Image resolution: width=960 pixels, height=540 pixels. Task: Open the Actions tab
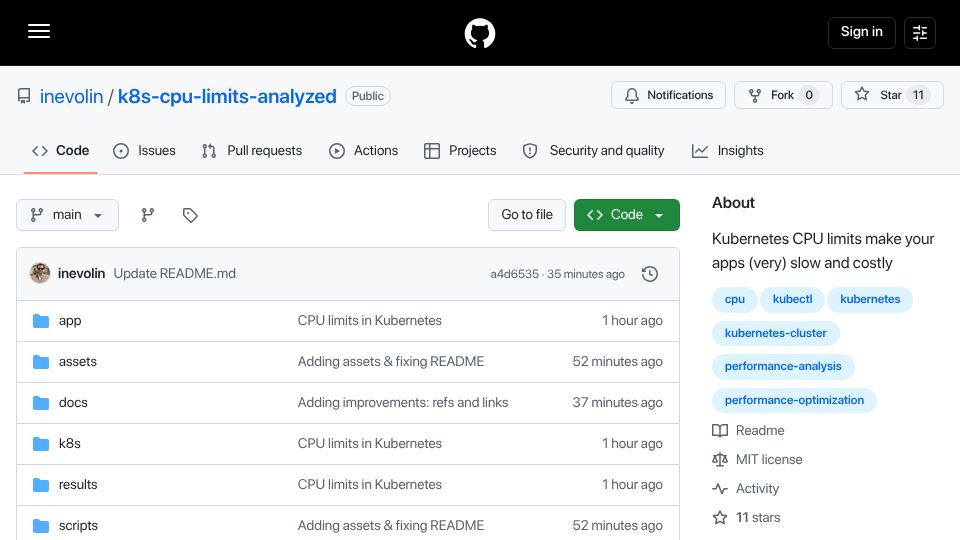coord(364,151)
